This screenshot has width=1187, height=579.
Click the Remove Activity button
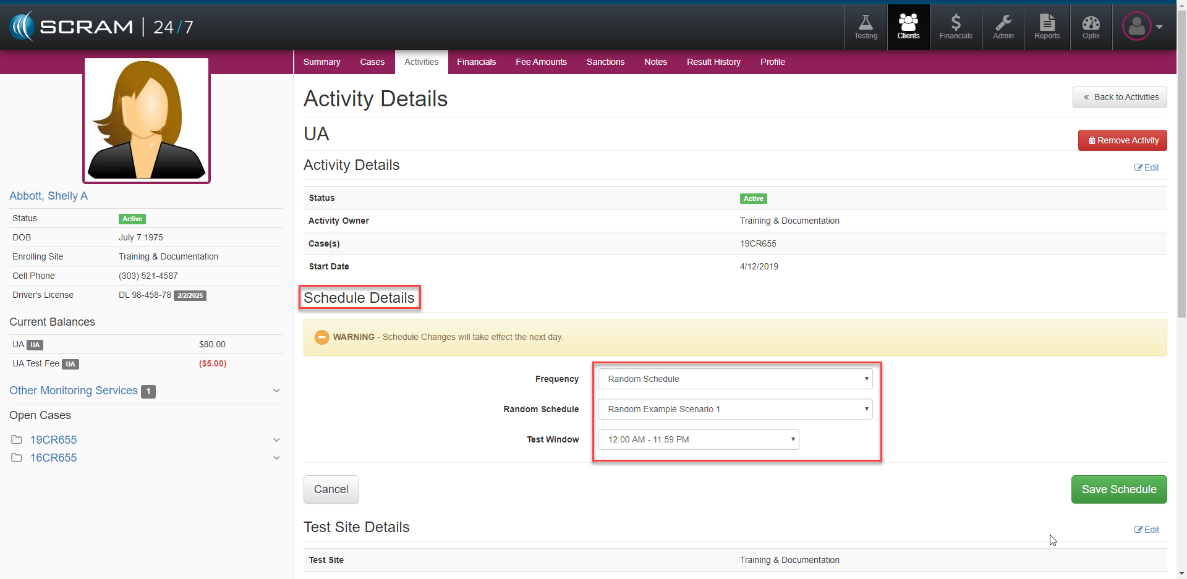[x=1122, y=141]
